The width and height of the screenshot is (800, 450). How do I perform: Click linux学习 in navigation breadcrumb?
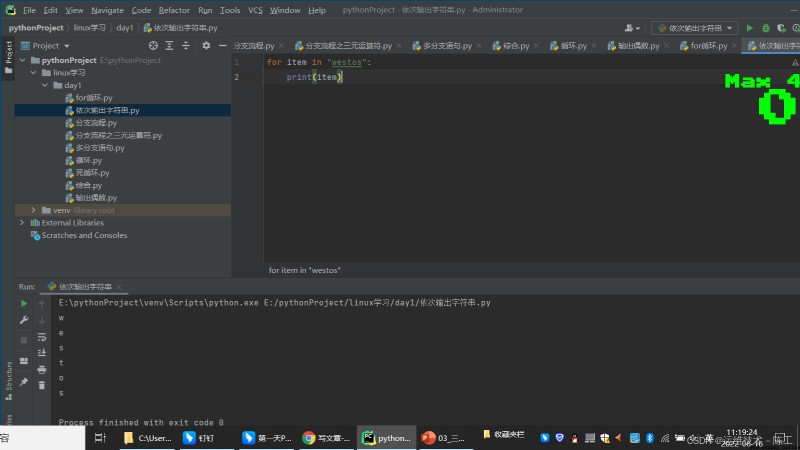click(89, 28)
